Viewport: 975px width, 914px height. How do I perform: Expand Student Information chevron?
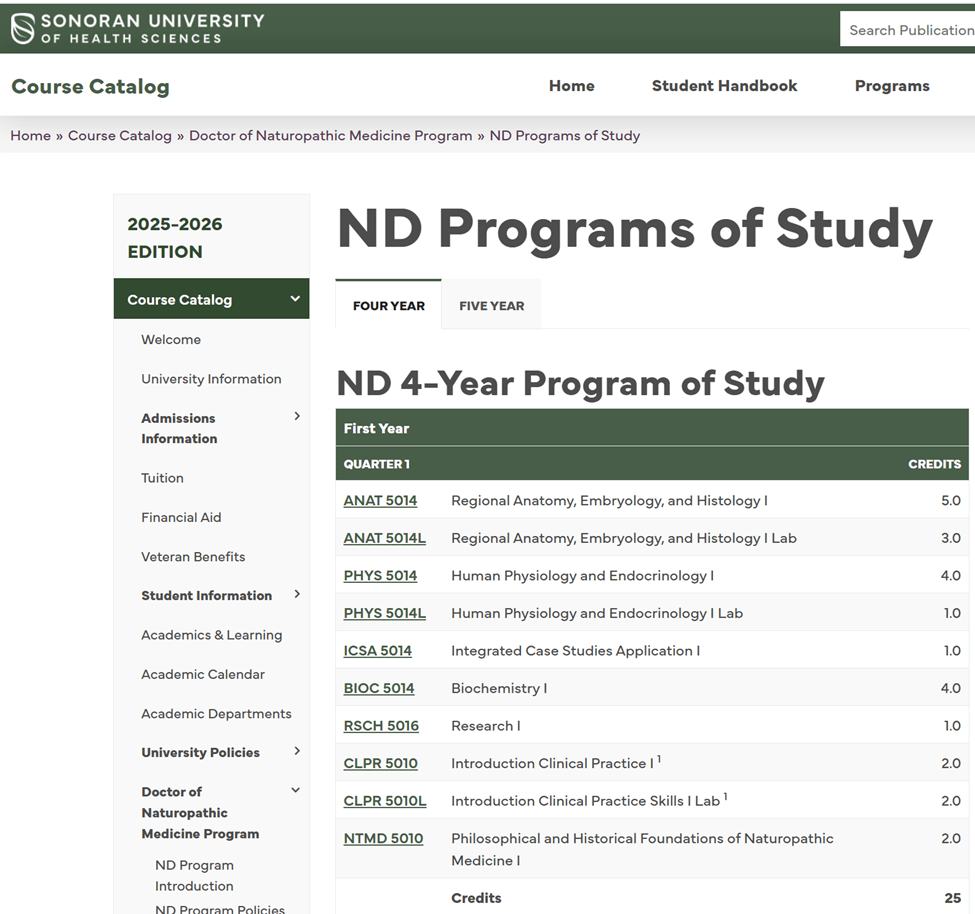(297, 594)
